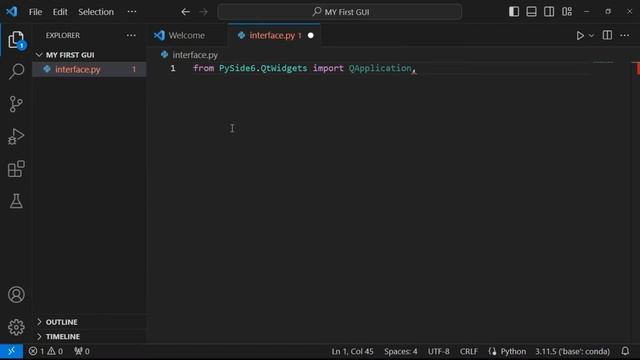Click the PySide6.QtWidgets module name in code
The image size is (640, 360).
coord(263,68)
